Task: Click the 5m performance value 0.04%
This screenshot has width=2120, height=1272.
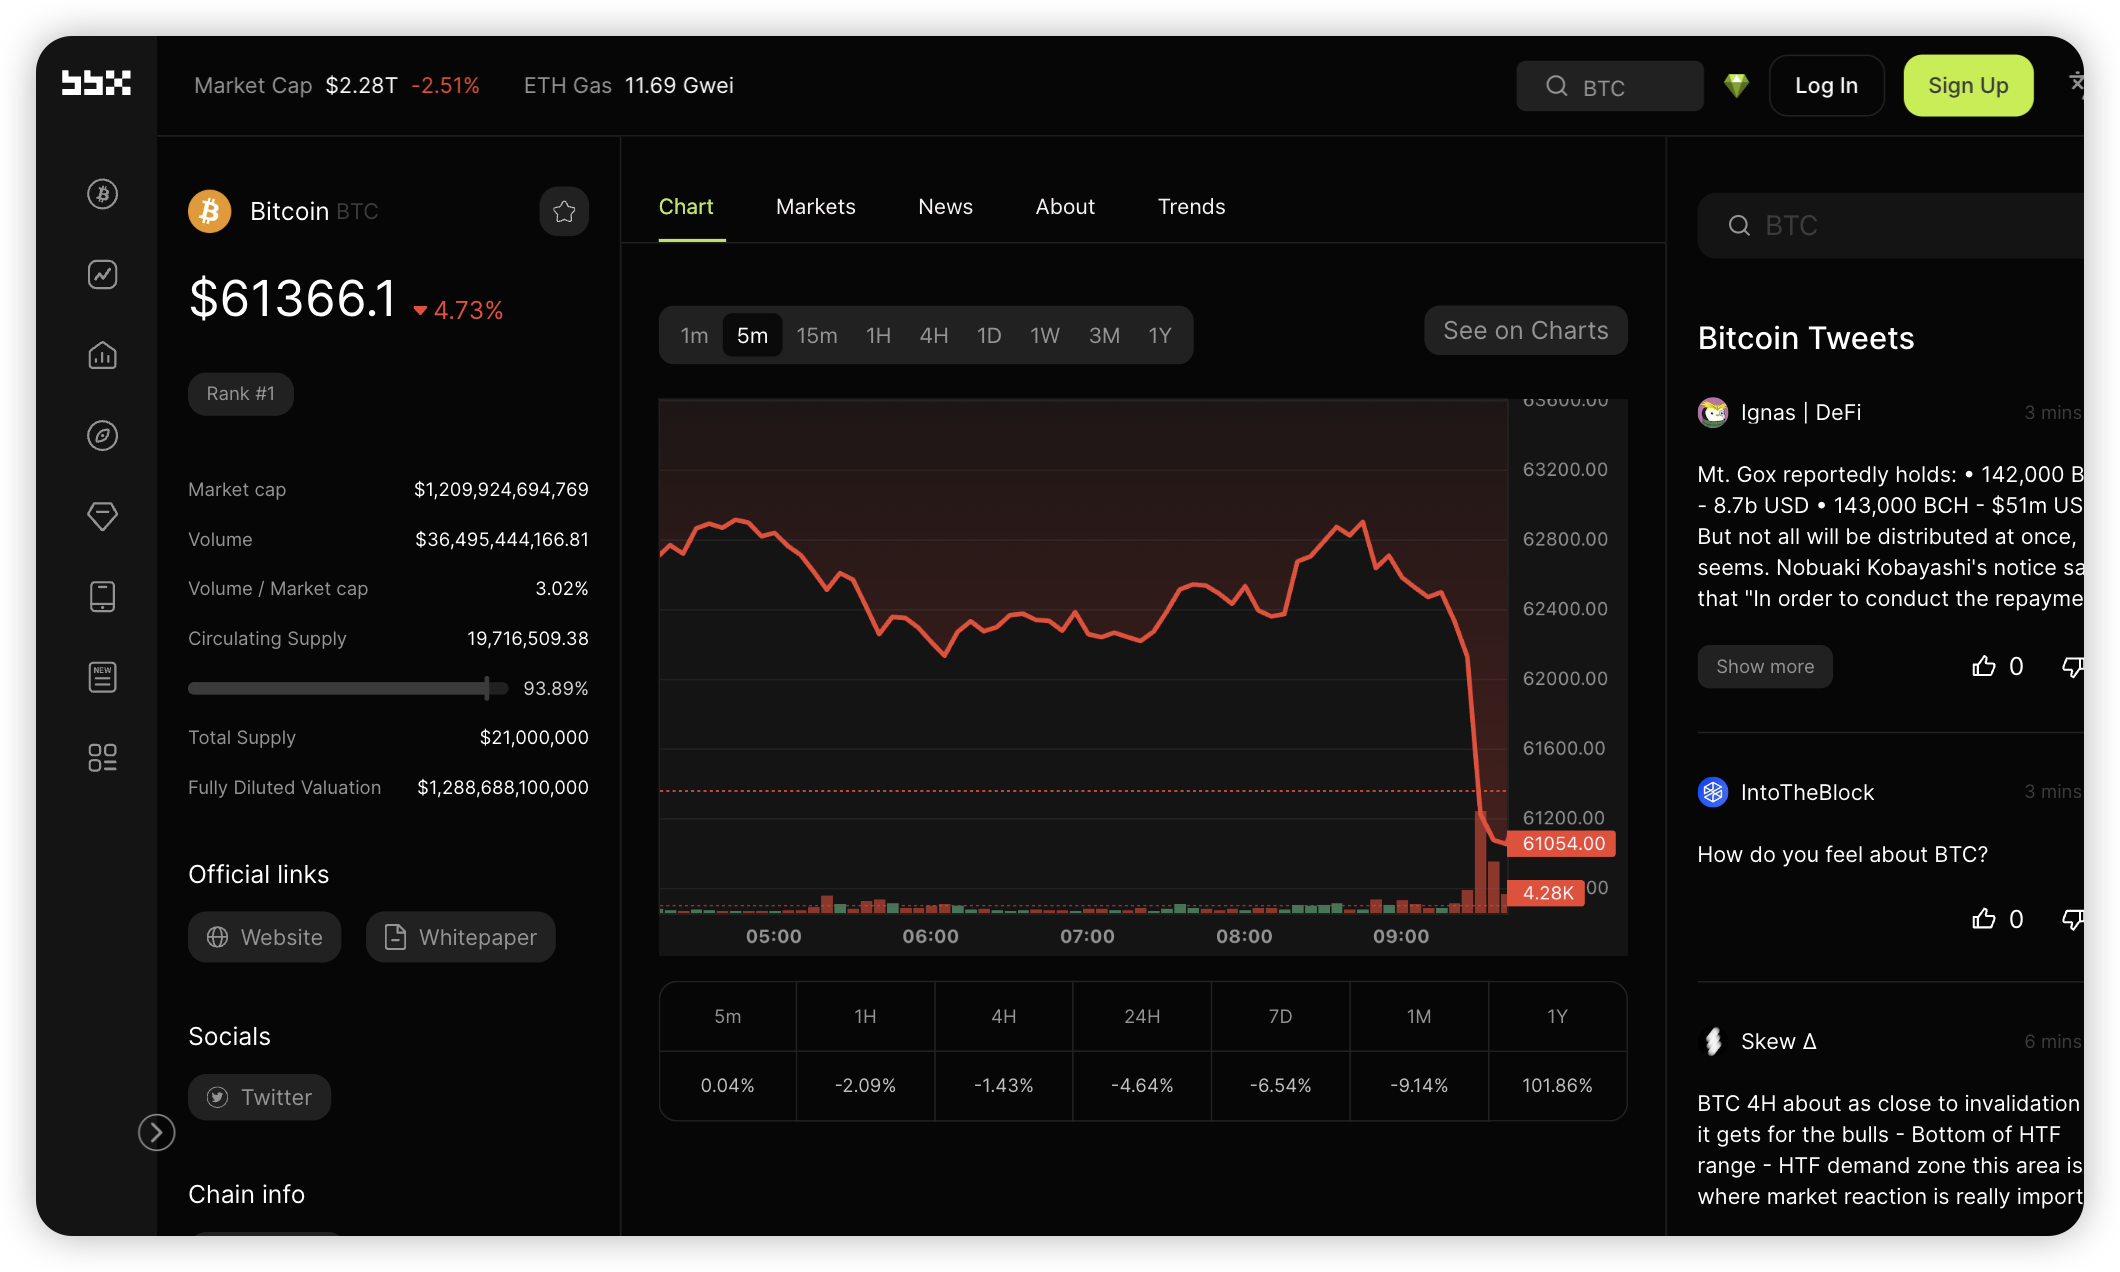Action: pos(727,1086)
